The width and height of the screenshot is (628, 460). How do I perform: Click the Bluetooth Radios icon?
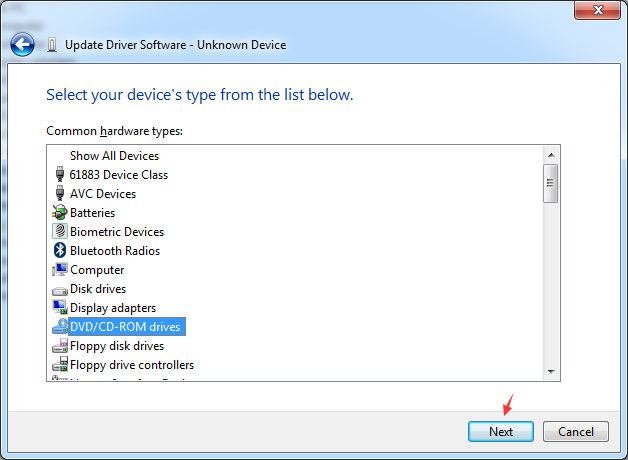tap(59, 251)
